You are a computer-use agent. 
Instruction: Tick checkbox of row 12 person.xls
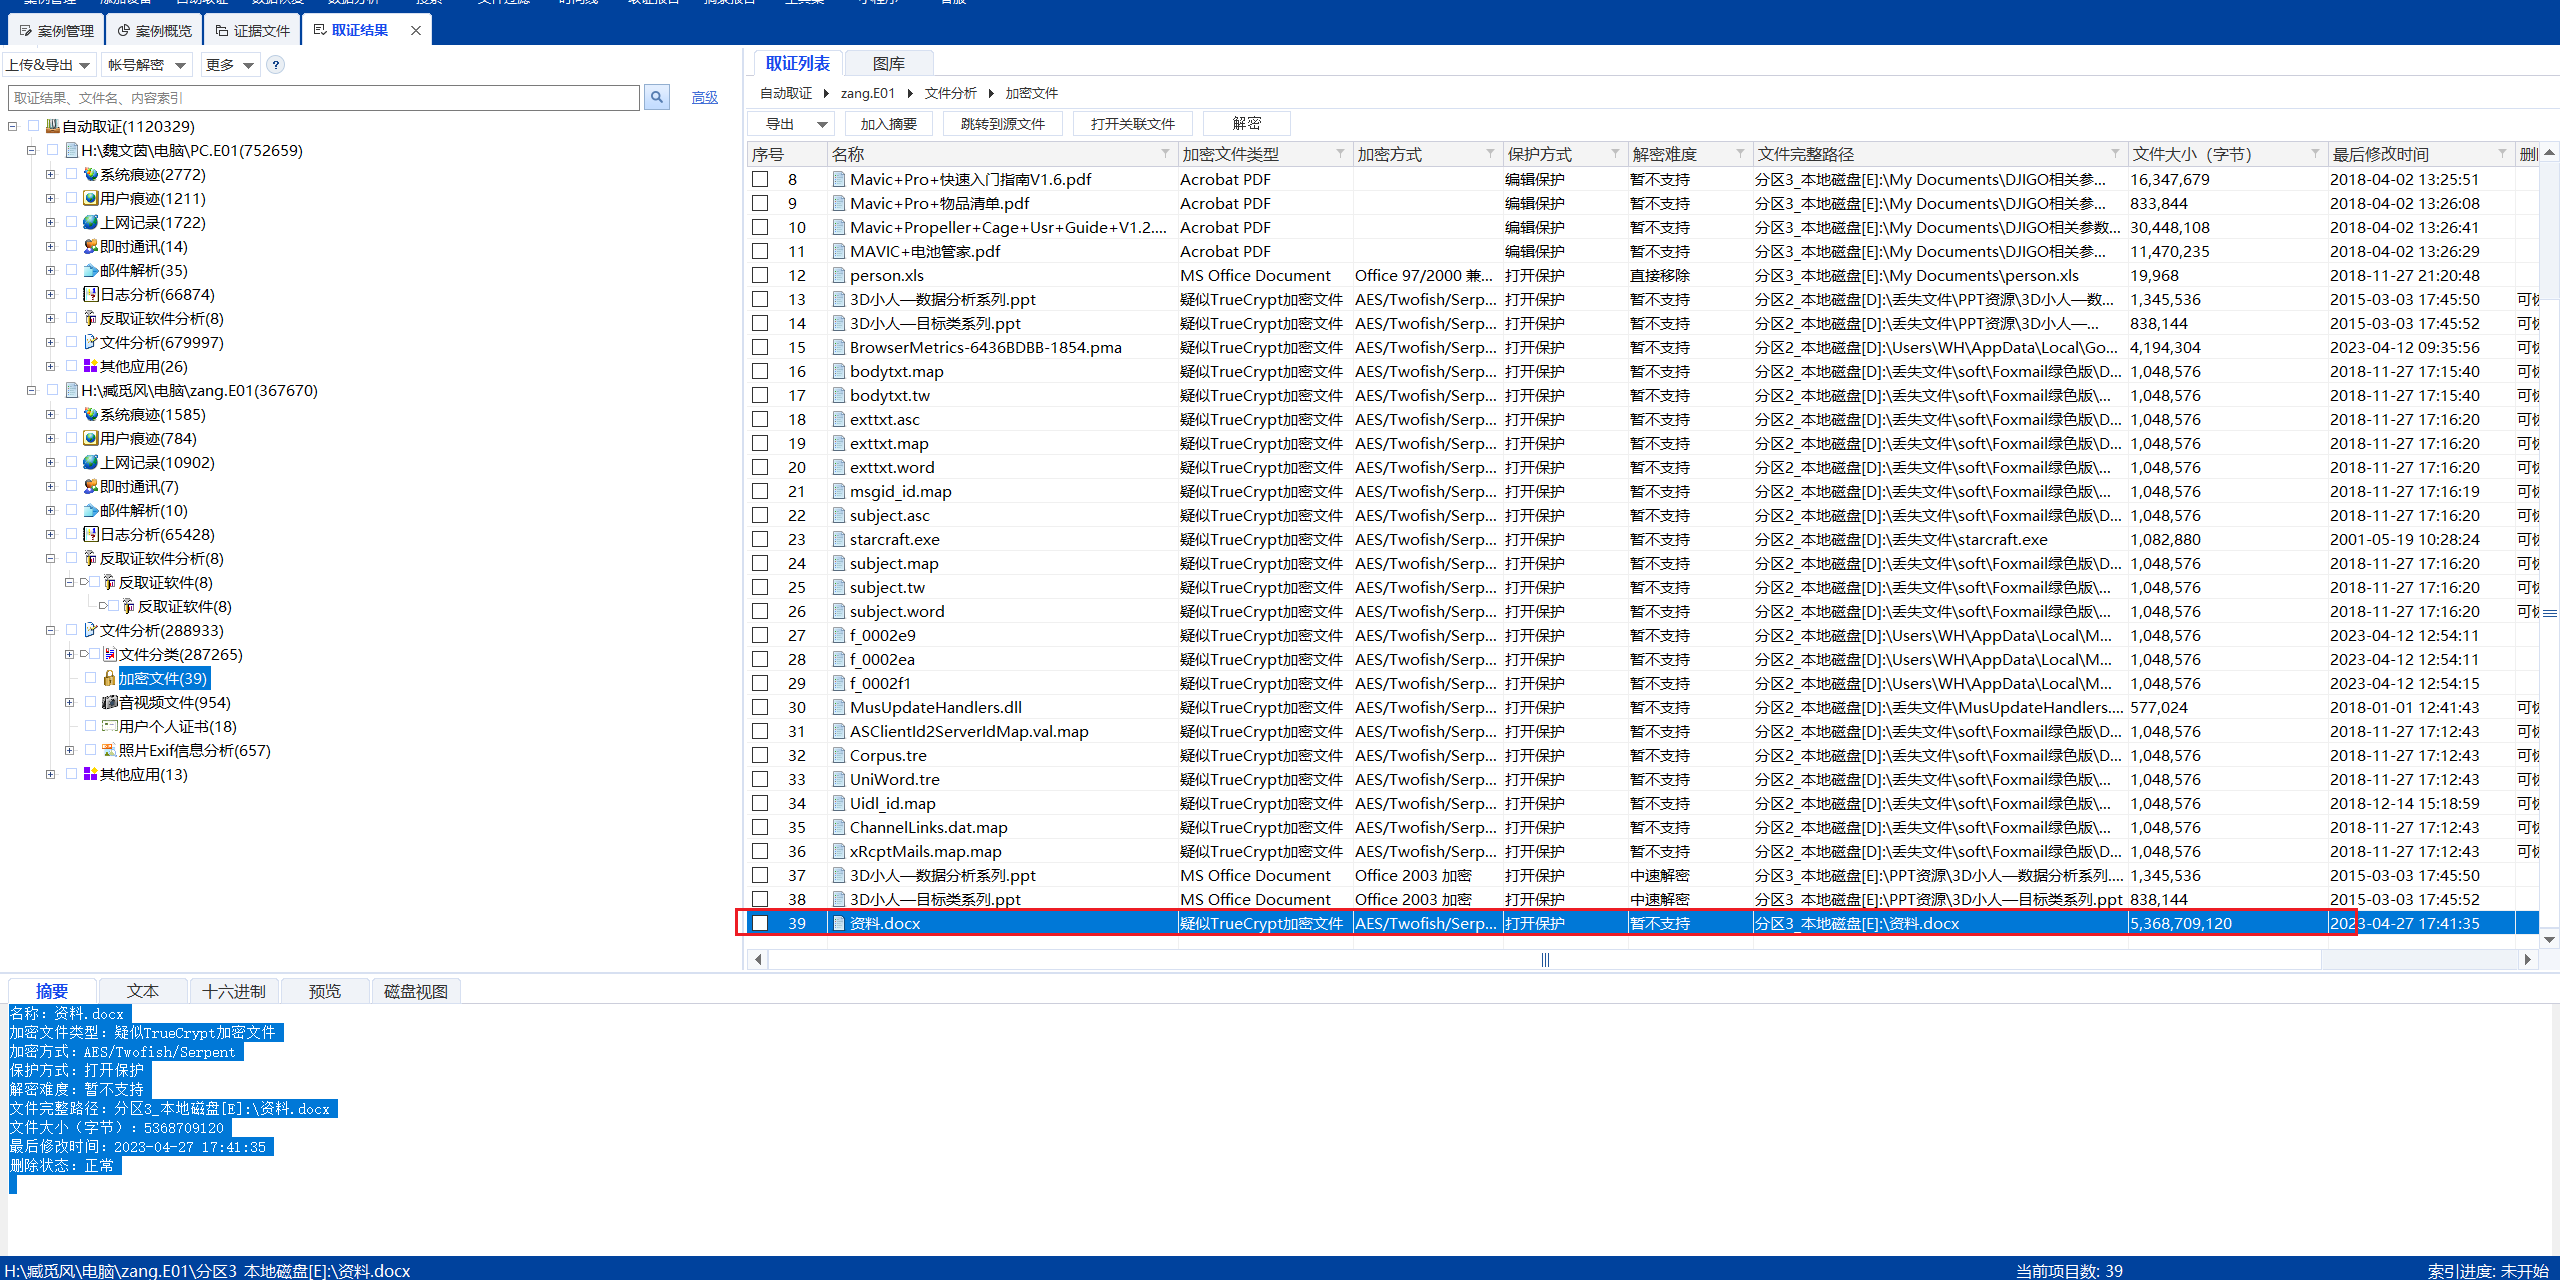(x=760, y=275)
